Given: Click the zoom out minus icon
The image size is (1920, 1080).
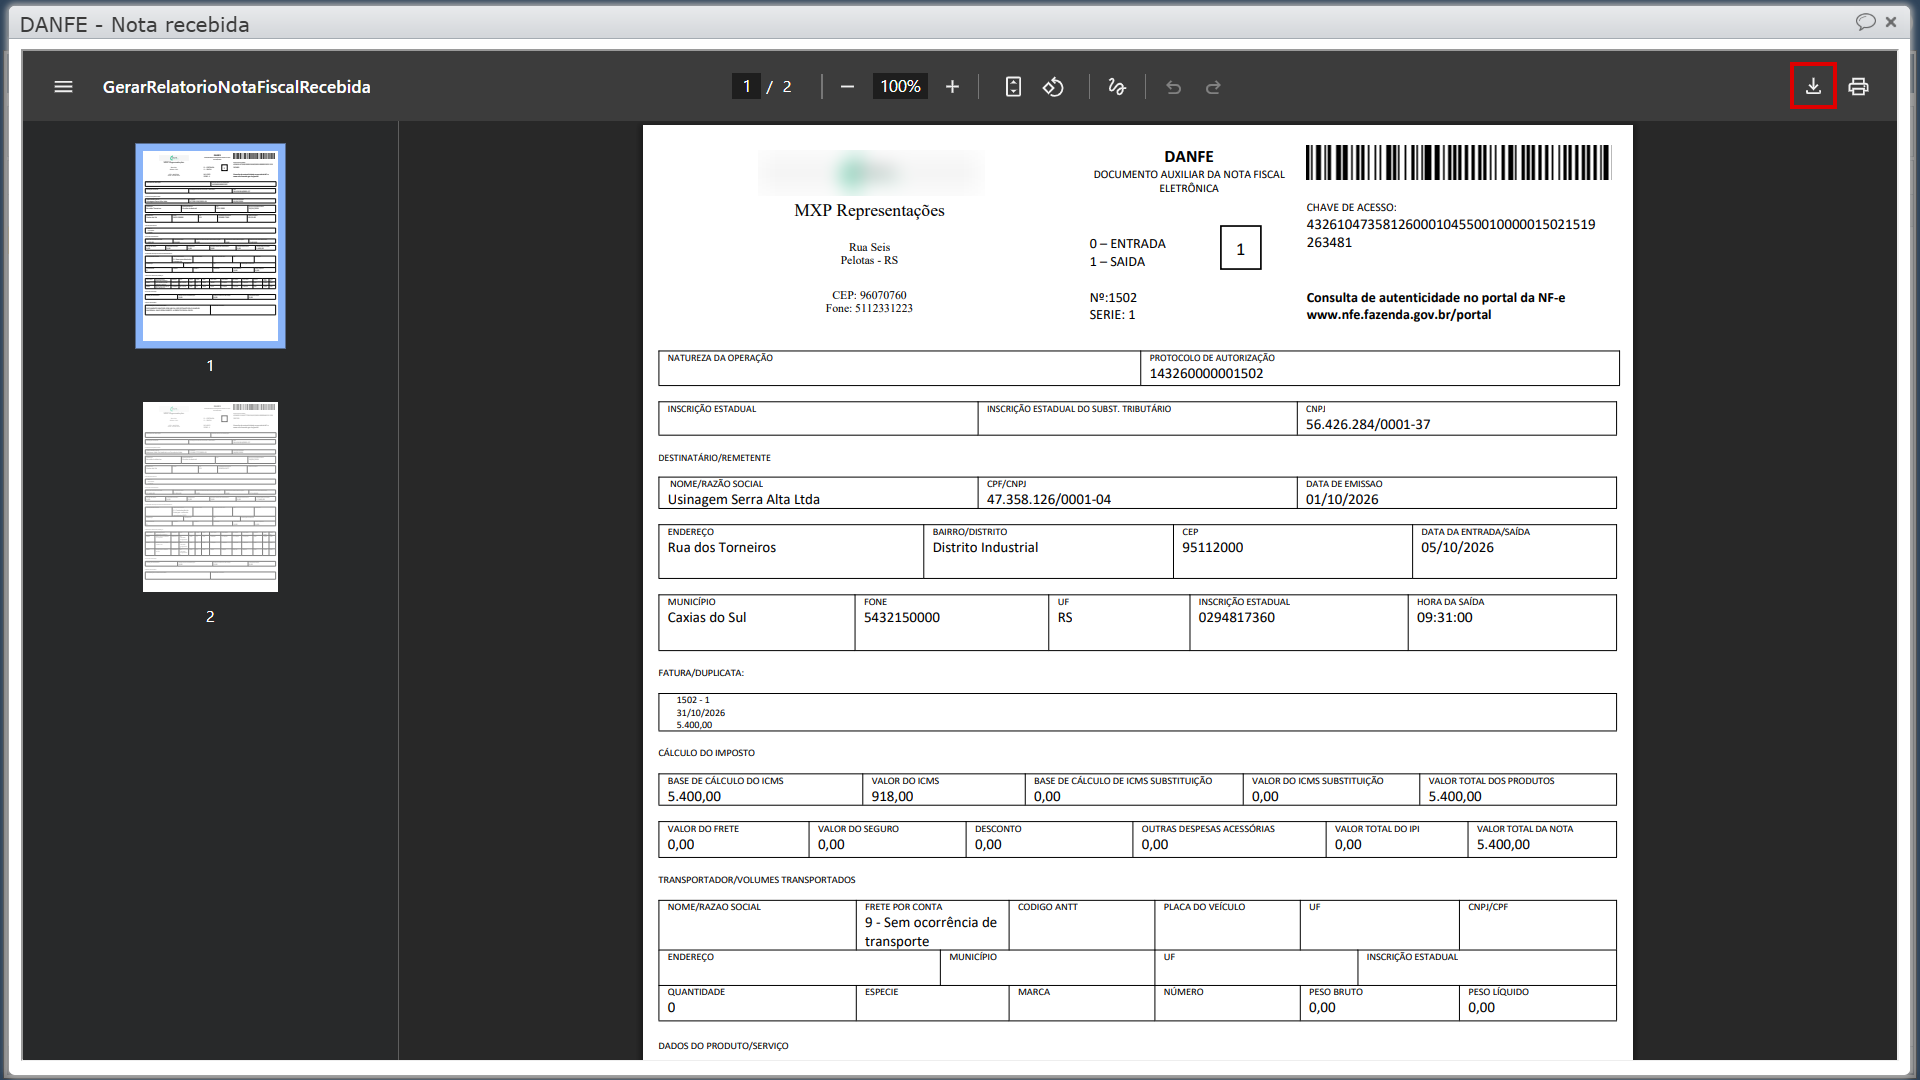Looking at the screenshot, I should click(x=847, y=87).
